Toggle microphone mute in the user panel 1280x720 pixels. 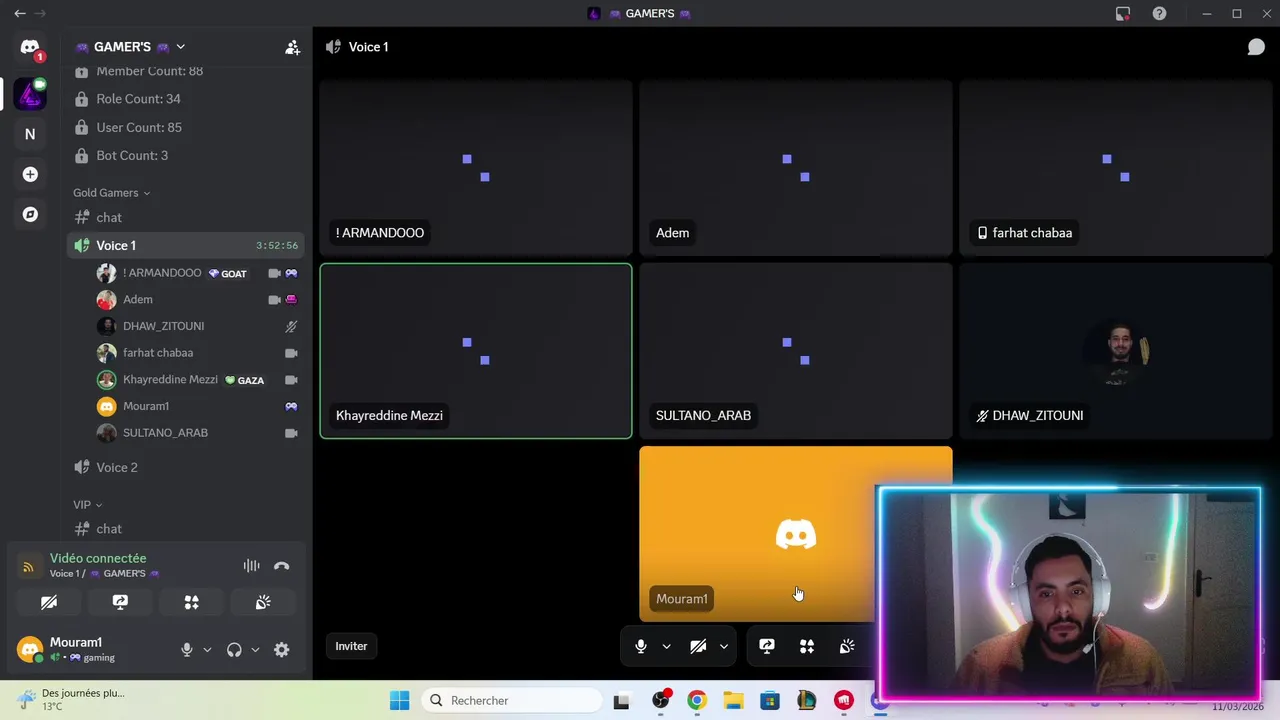[186, 649]
